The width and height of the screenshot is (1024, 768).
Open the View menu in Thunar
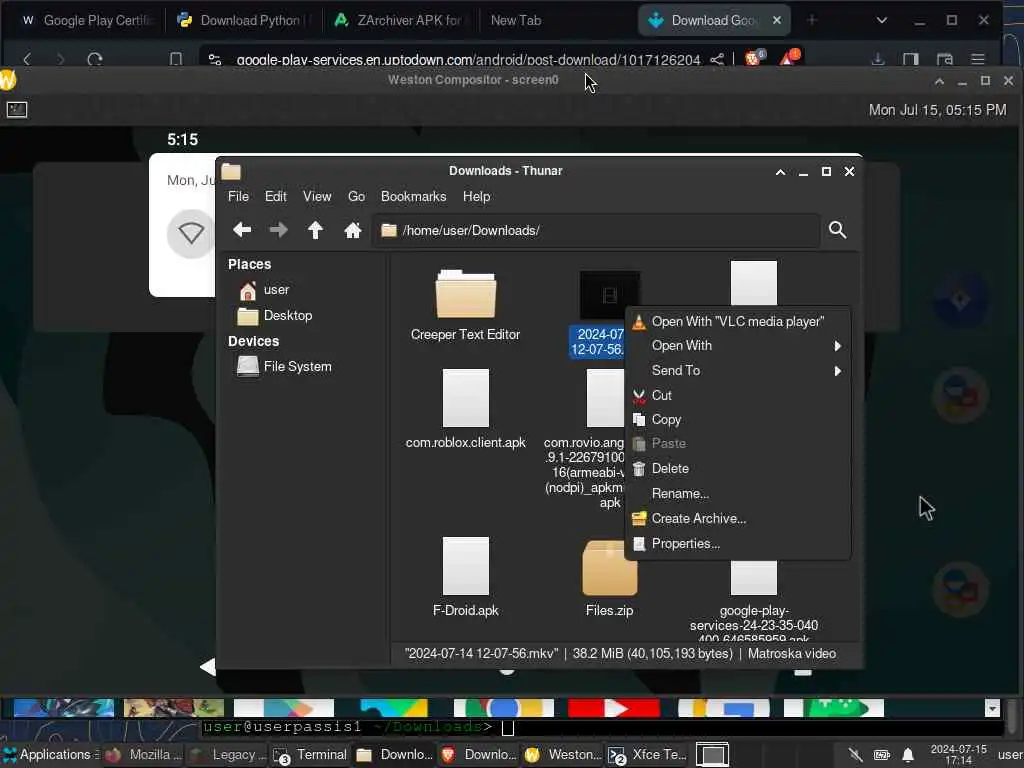pyautogui.click(x=317, y=197)
